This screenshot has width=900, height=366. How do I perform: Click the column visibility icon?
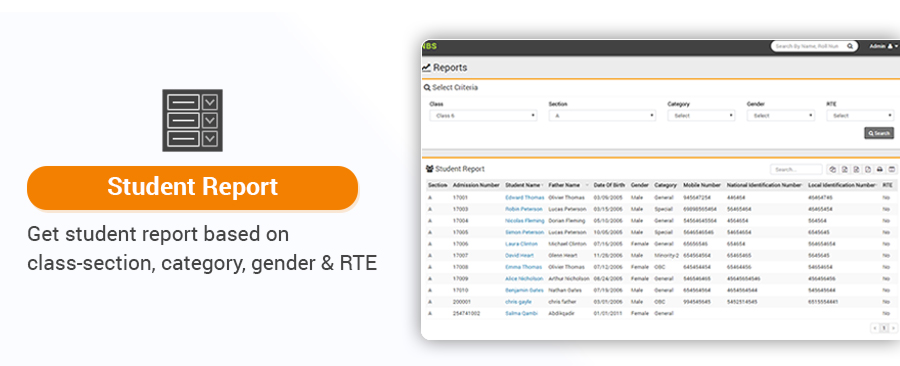[891, 169]
